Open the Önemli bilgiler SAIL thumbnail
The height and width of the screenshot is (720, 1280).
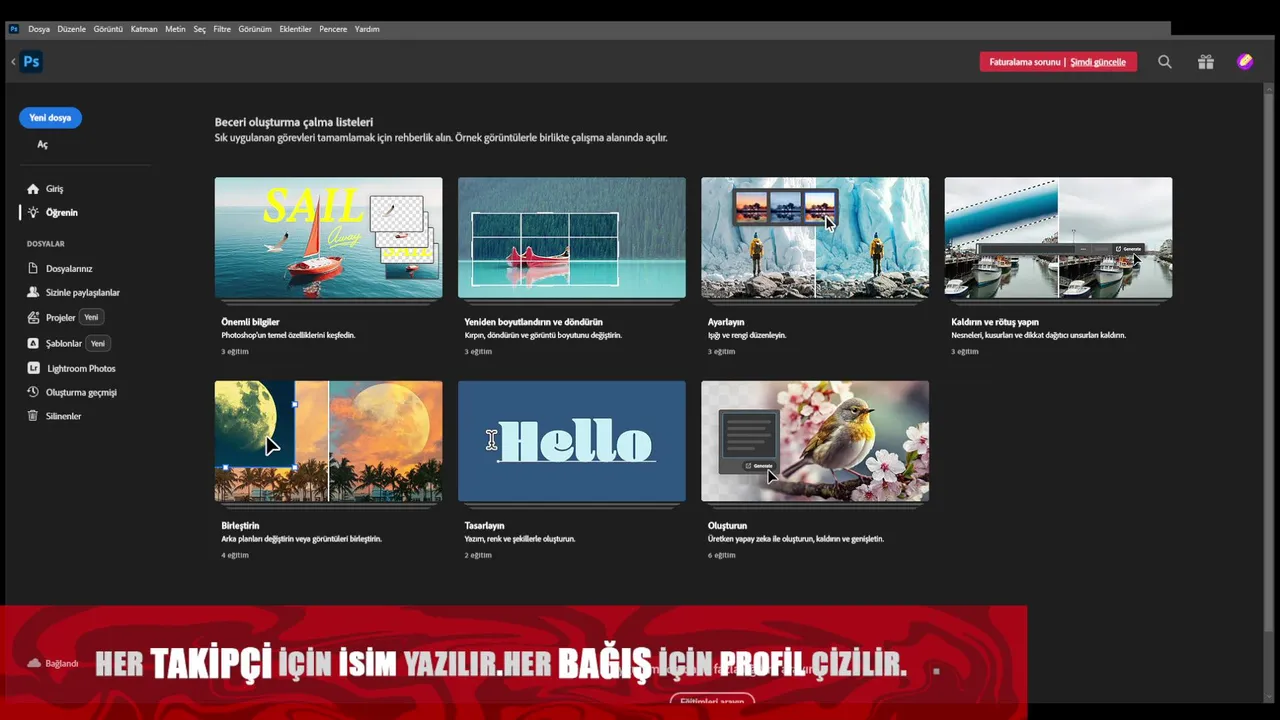pos(328,238)
